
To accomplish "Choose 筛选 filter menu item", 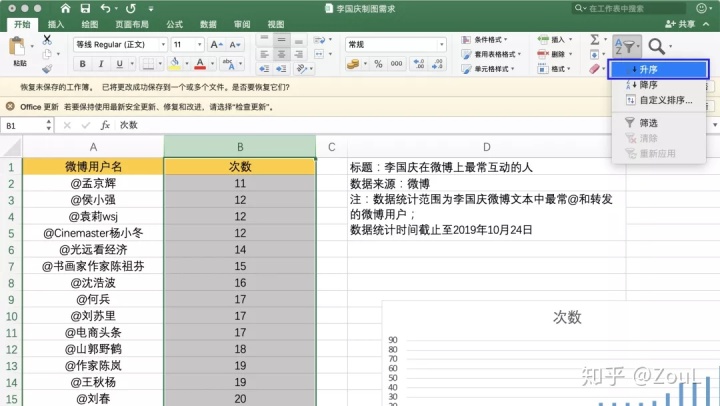I will pos(658,123).
